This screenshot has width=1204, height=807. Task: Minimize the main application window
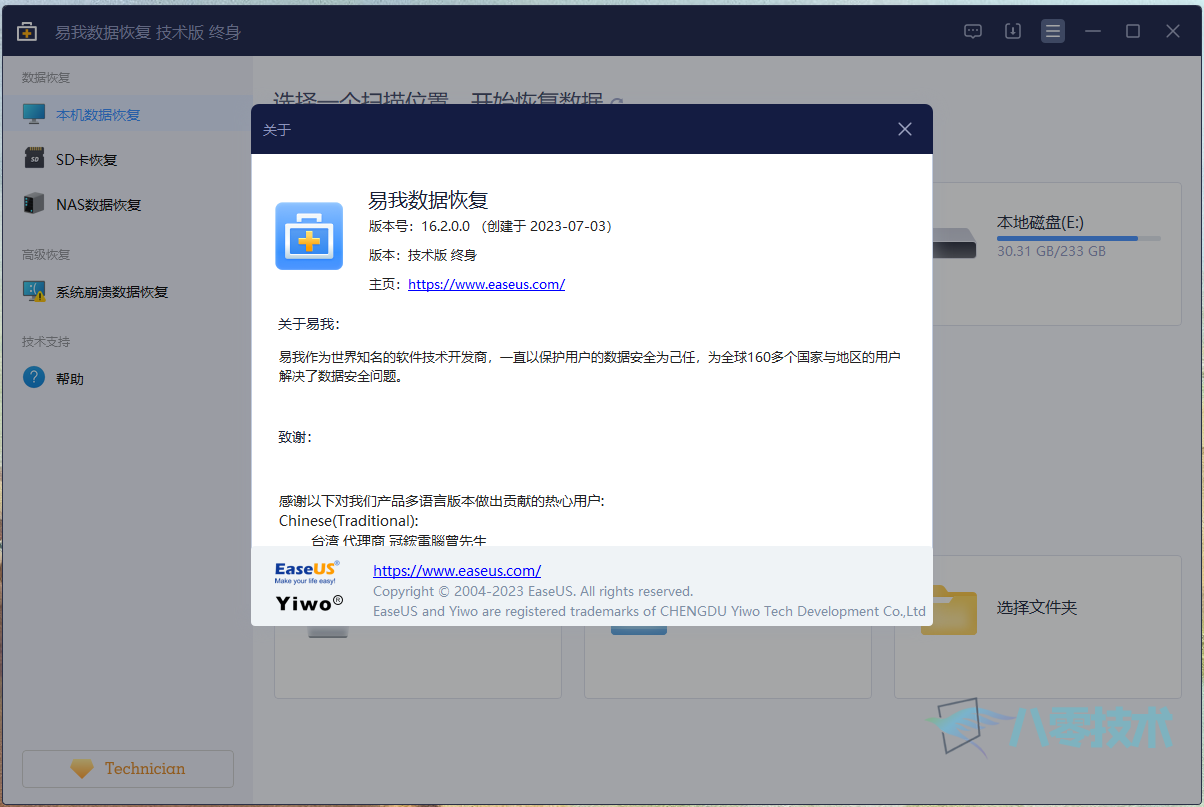[1093, 31]
